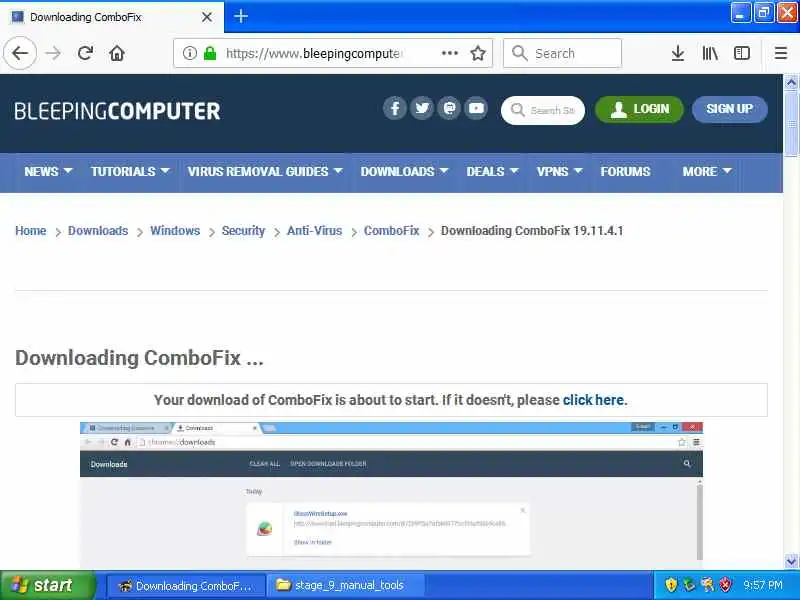Switch to stage_9_manual_tools taskbar folder
800x600 pixels.
click(346, 586)
